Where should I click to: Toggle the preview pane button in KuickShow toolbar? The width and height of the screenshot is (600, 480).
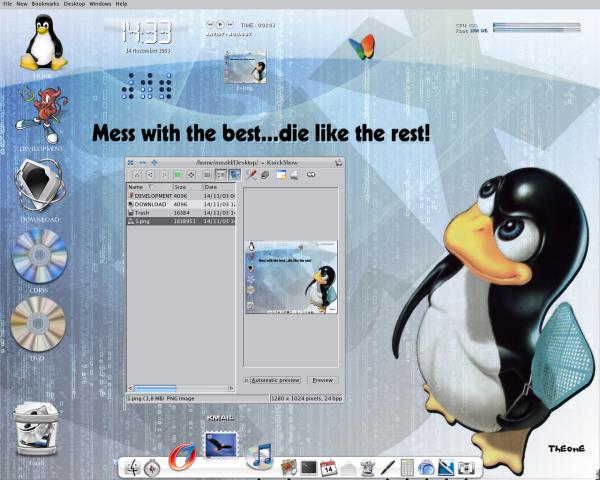(x=234, y=175)
